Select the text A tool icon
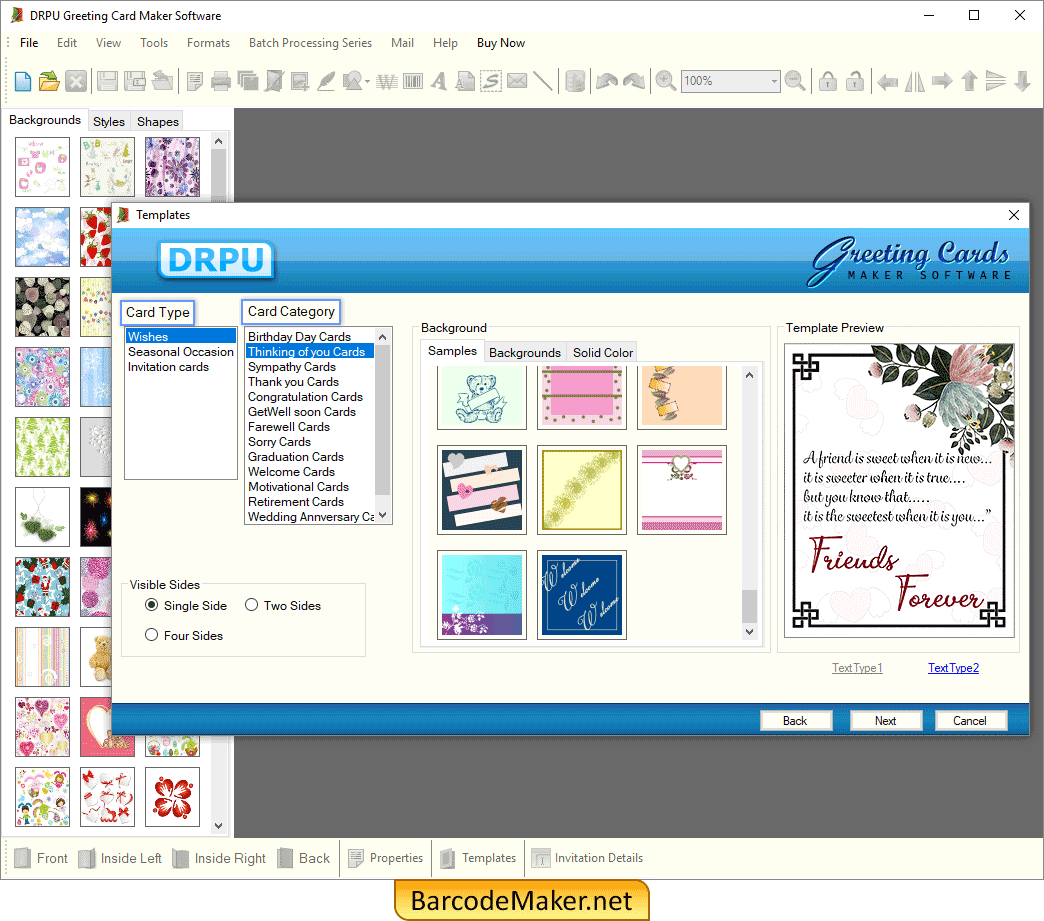Viewport: 1044px width, 921px height. [x=438, y=81]
